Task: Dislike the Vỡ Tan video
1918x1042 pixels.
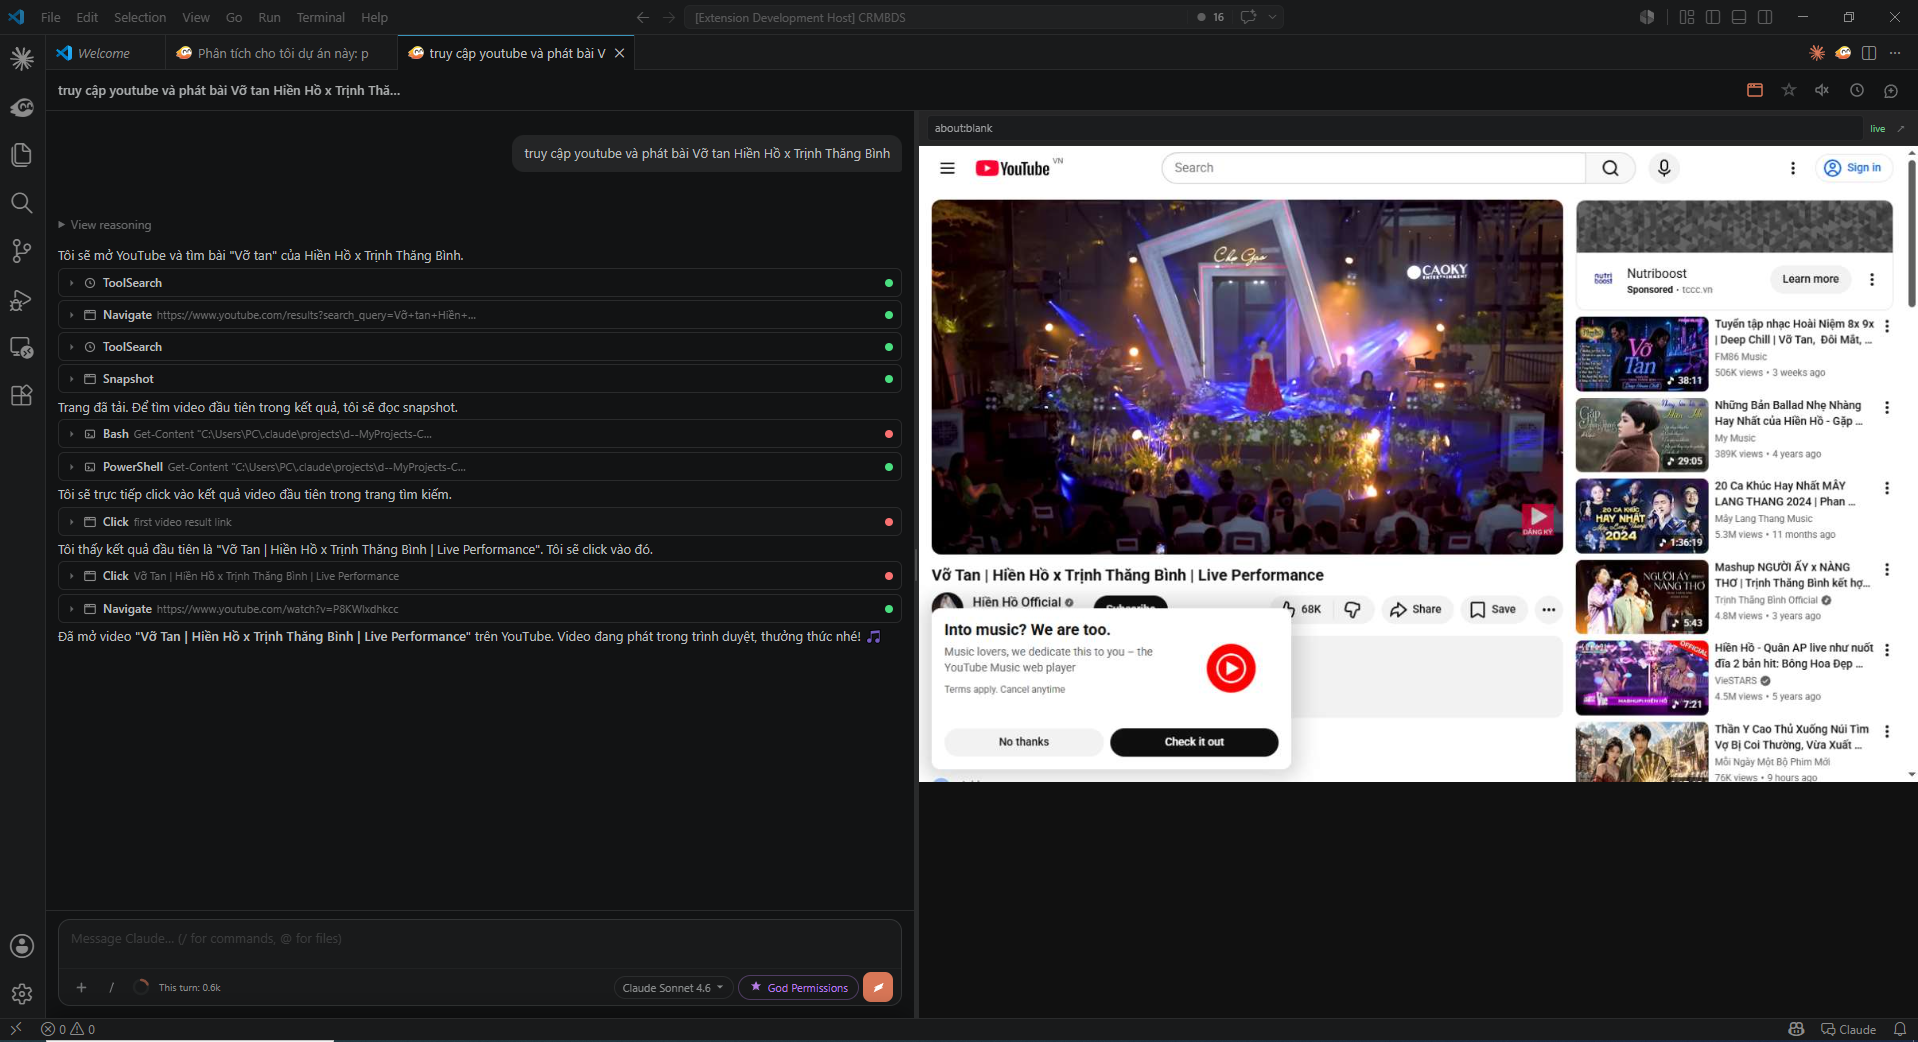Action: click(x=1352, y=609)
